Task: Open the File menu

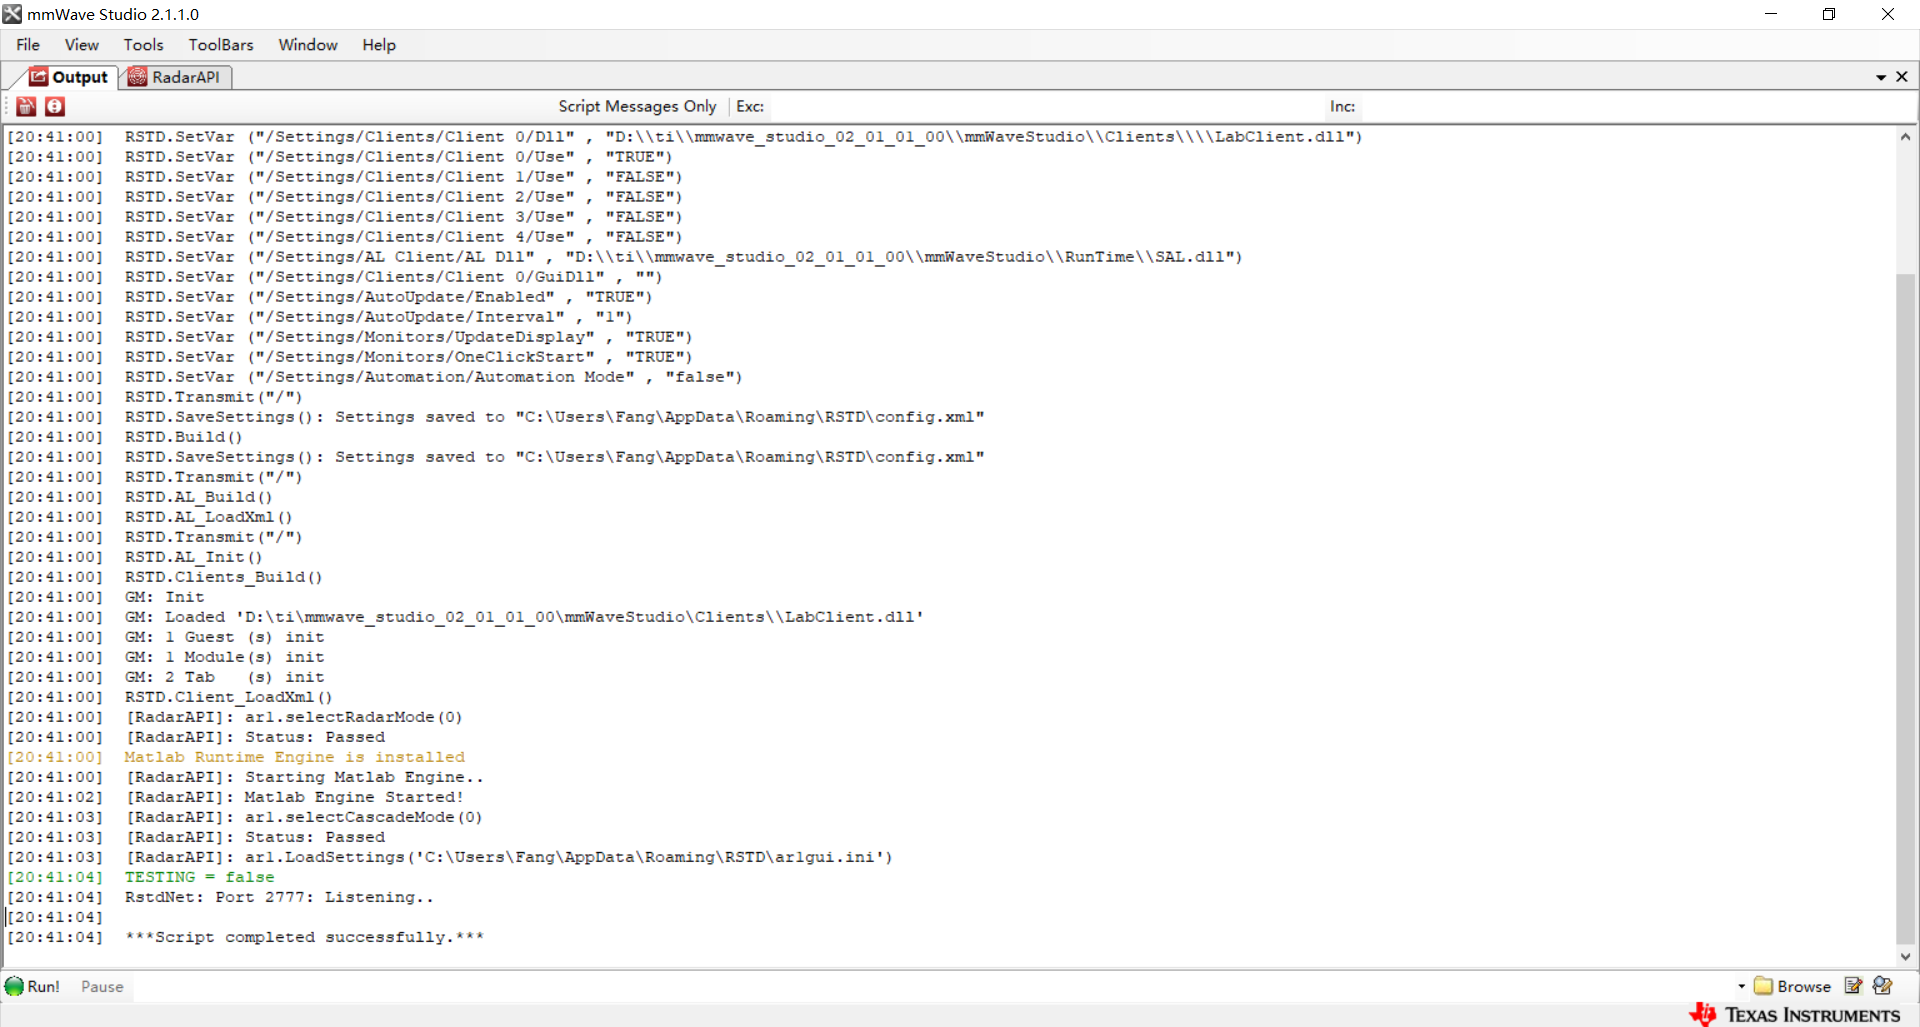Action: coord(28,45)
